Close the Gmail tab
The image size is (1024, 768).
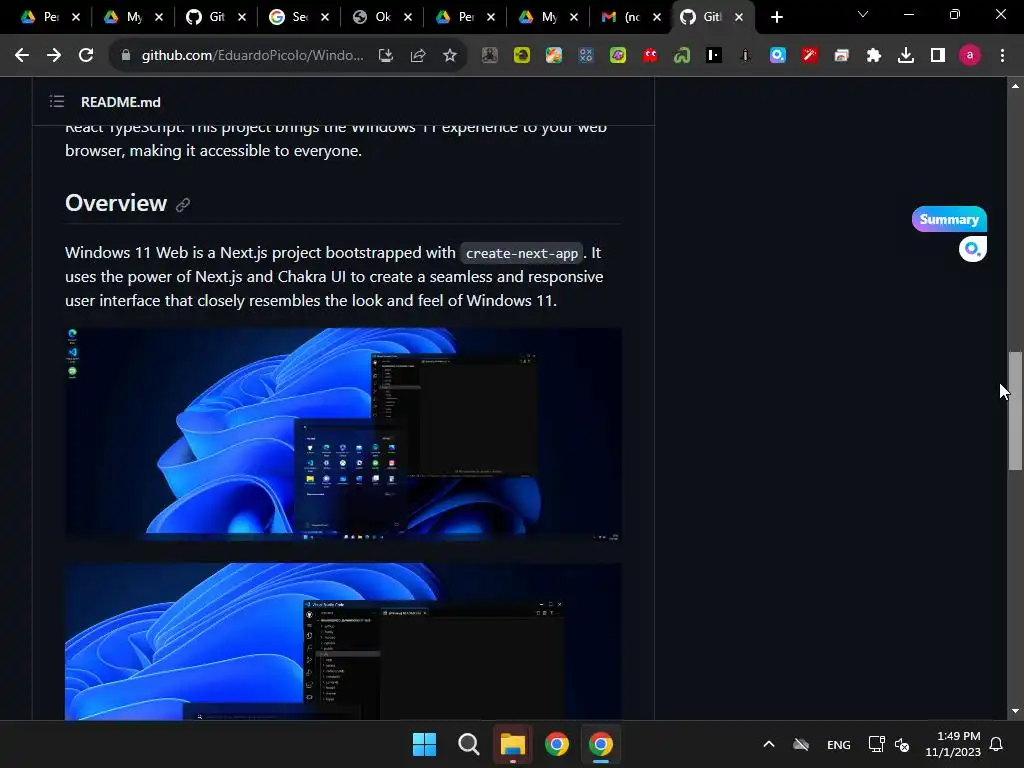click(x=657, y=17)
